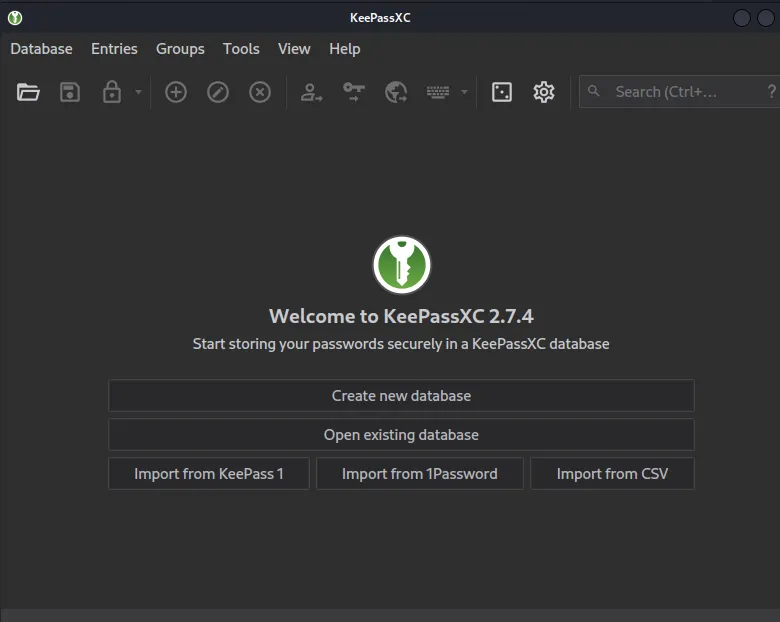
Task: Focus the Search input field
Action: point(680,92)
